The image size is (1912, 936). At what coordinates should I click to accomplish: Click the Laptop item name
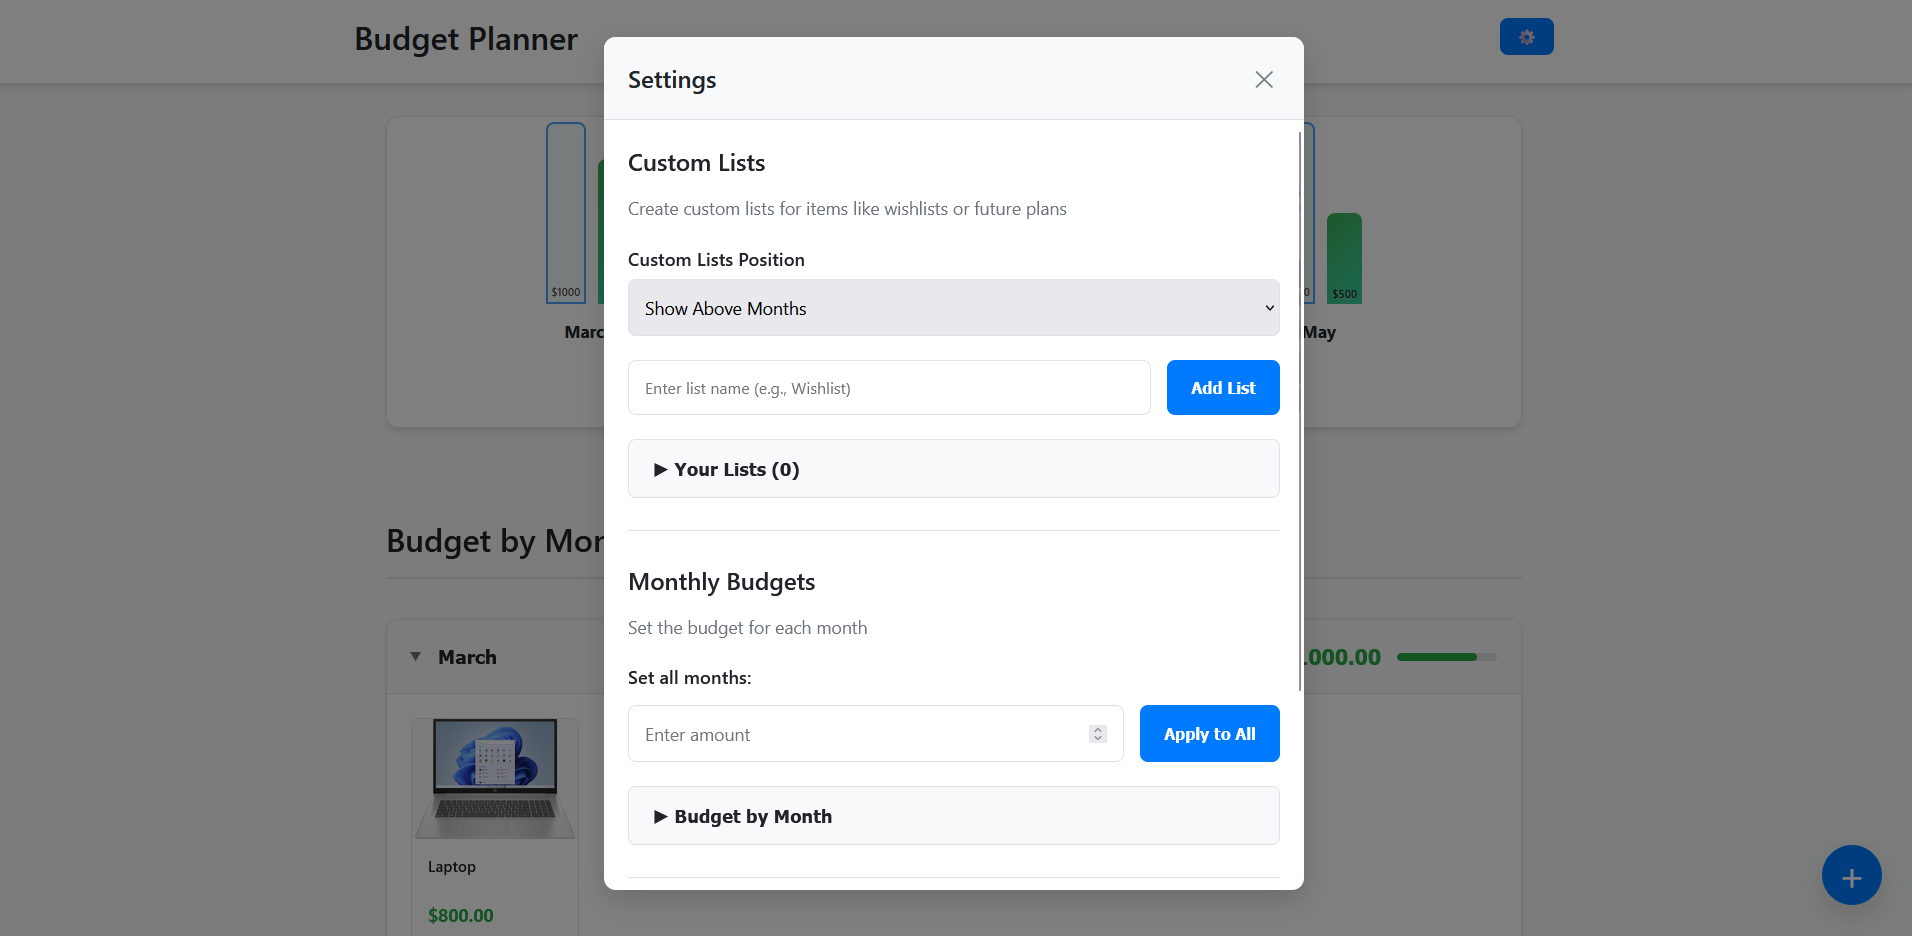[451, 867]
